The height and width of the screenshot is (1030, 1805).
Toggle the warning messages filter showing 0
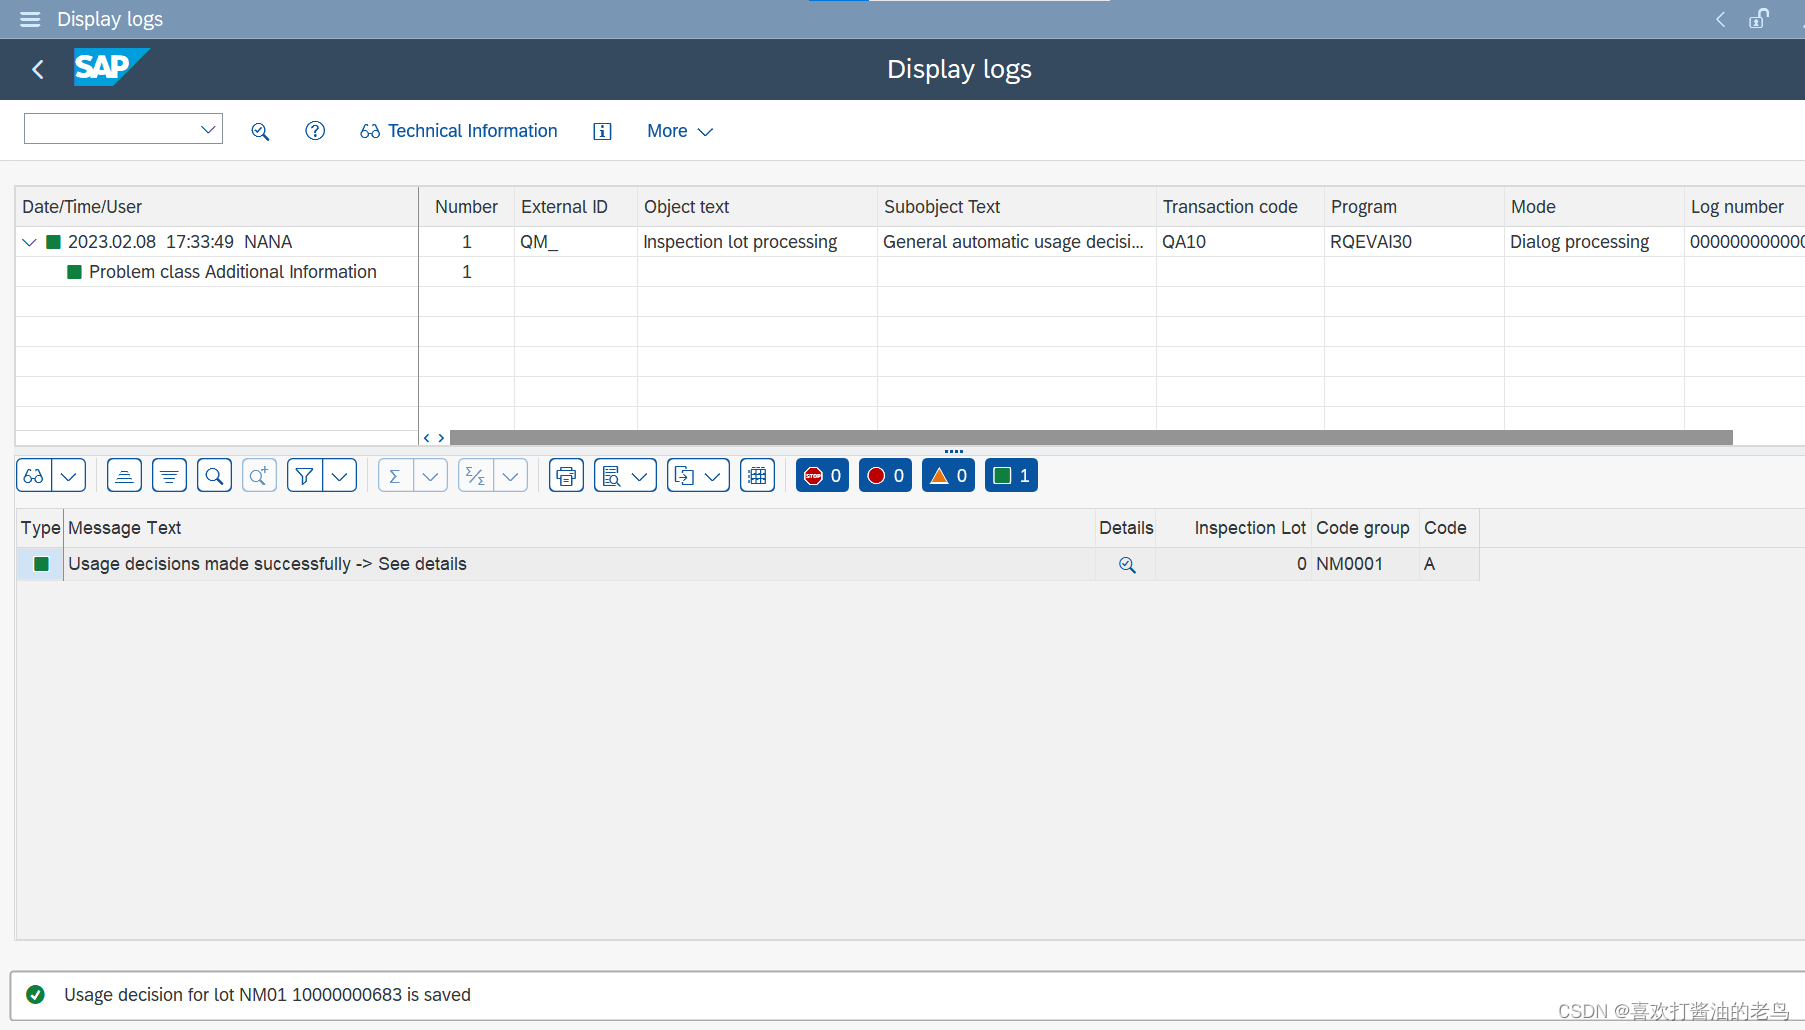point(948,475)
